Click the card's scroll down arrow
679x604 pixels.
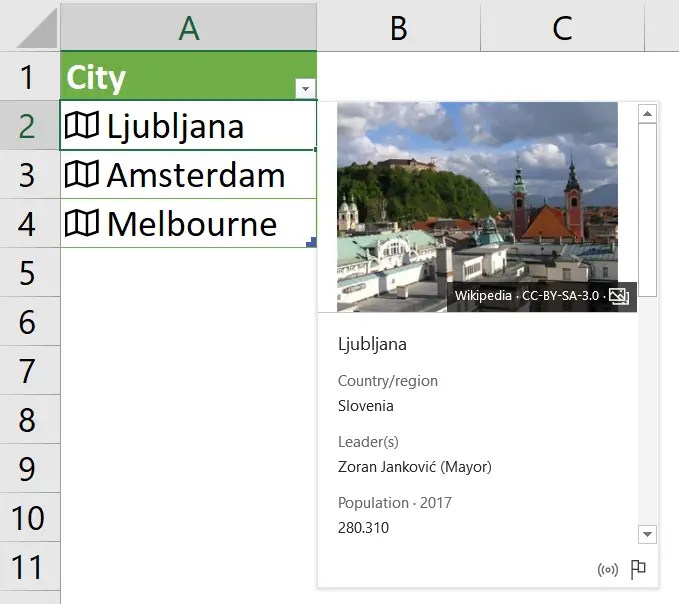coord(647,534)
